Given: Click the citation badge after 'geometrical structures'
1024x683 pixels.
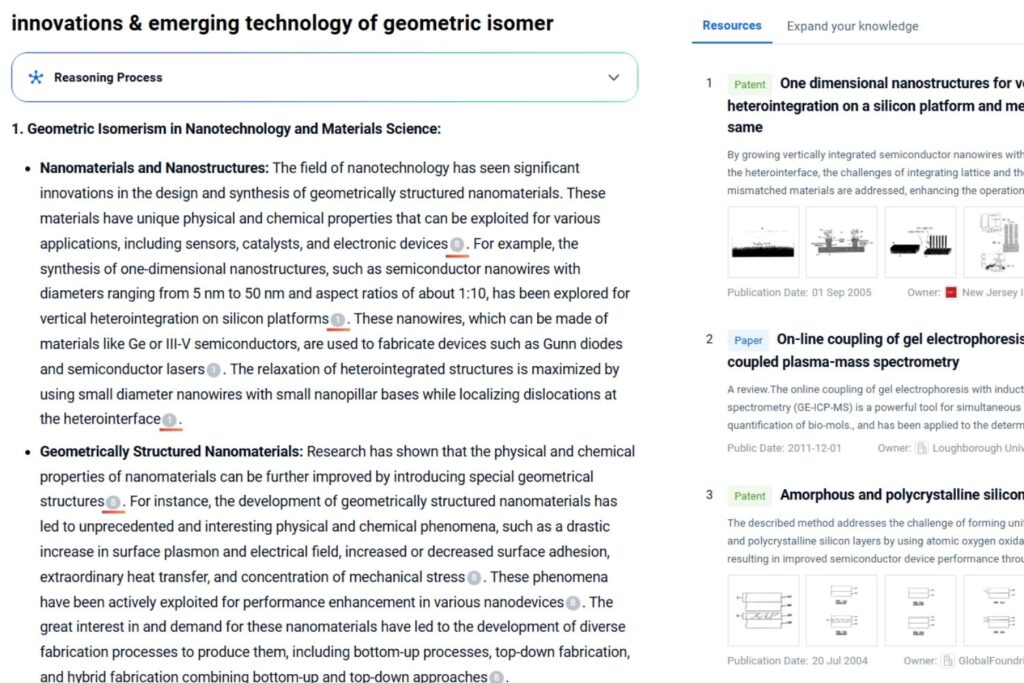Looking at the screenshot, I should click(113, 502).
